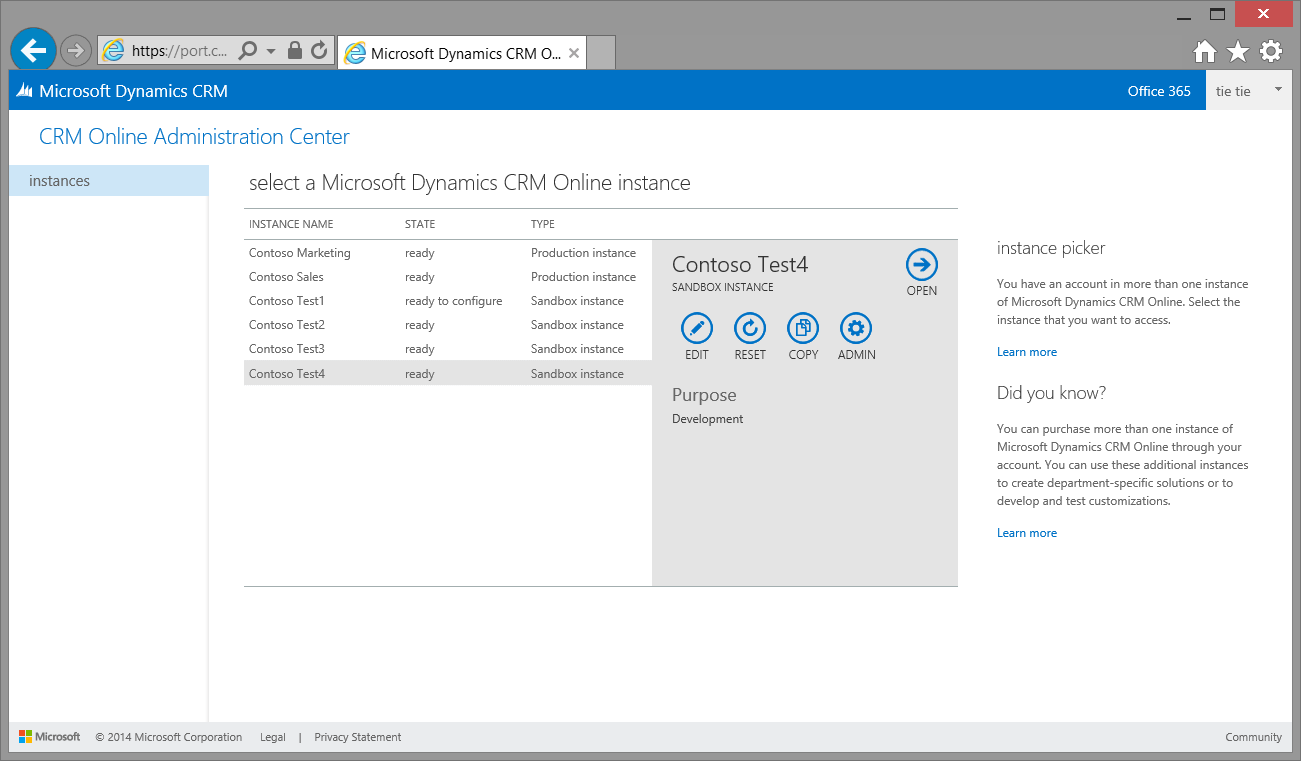Expand the address bar search dropdown arrow
The width and height of the screenshot is (1301, 761).
[271, 51]
